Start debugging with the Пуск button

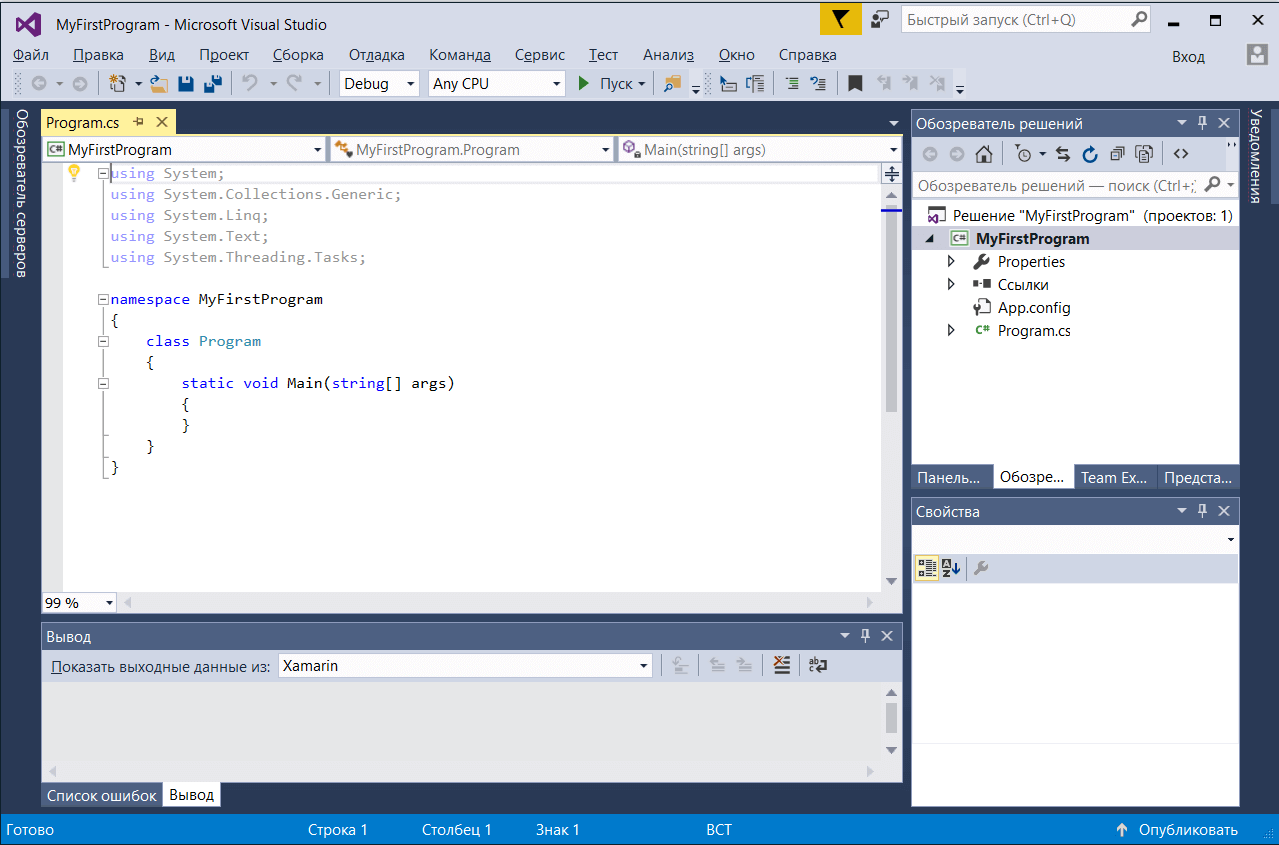point(613,84)
